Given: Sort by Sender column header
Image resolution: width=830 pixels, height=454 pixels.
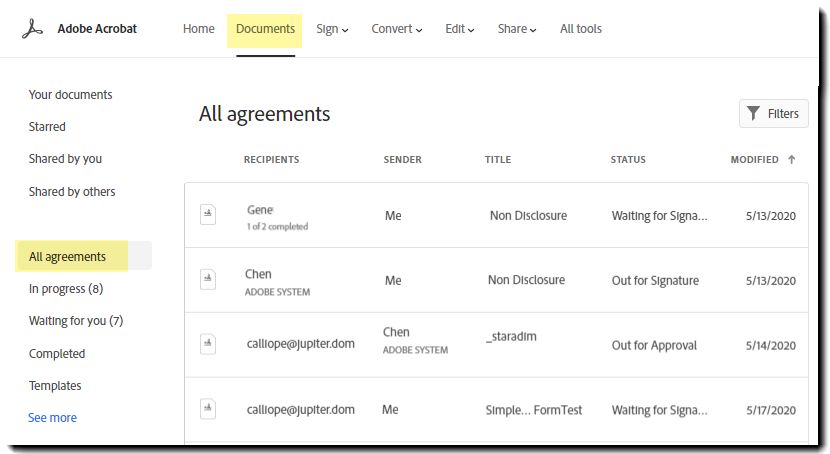Looking at the screenshot, I should click(x=403, y=159).
